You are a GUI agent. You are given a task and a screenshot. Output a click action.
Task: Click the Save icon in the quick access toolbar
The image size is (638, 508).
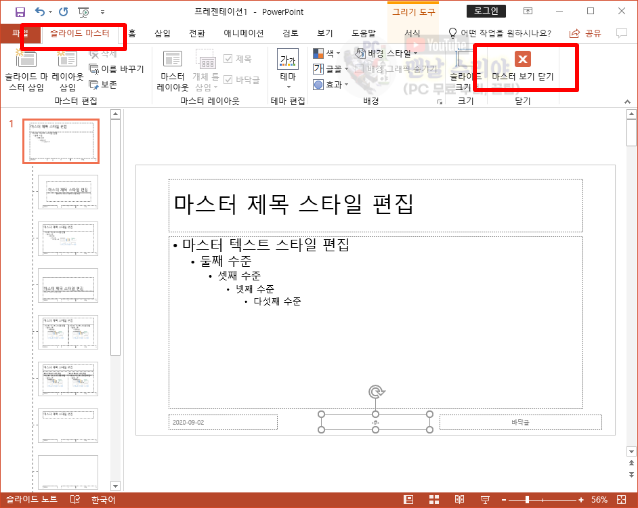20,12
